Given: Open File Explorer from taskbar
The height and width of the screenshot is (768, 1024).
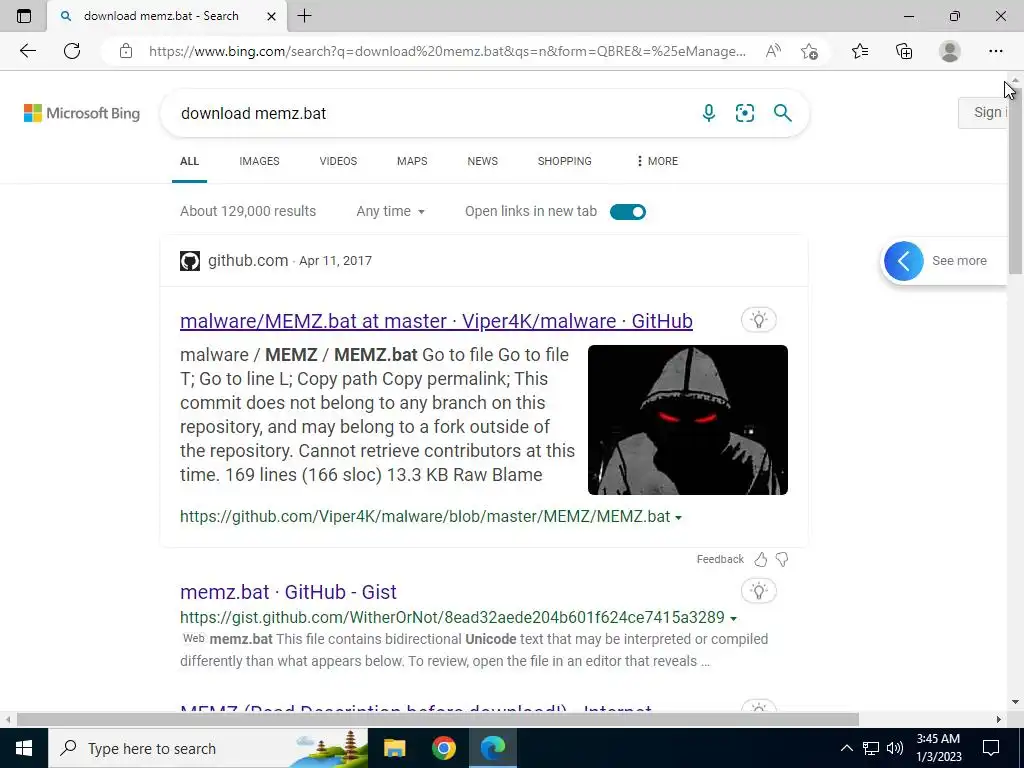Looking at the screenshot, I should [394, 748].
